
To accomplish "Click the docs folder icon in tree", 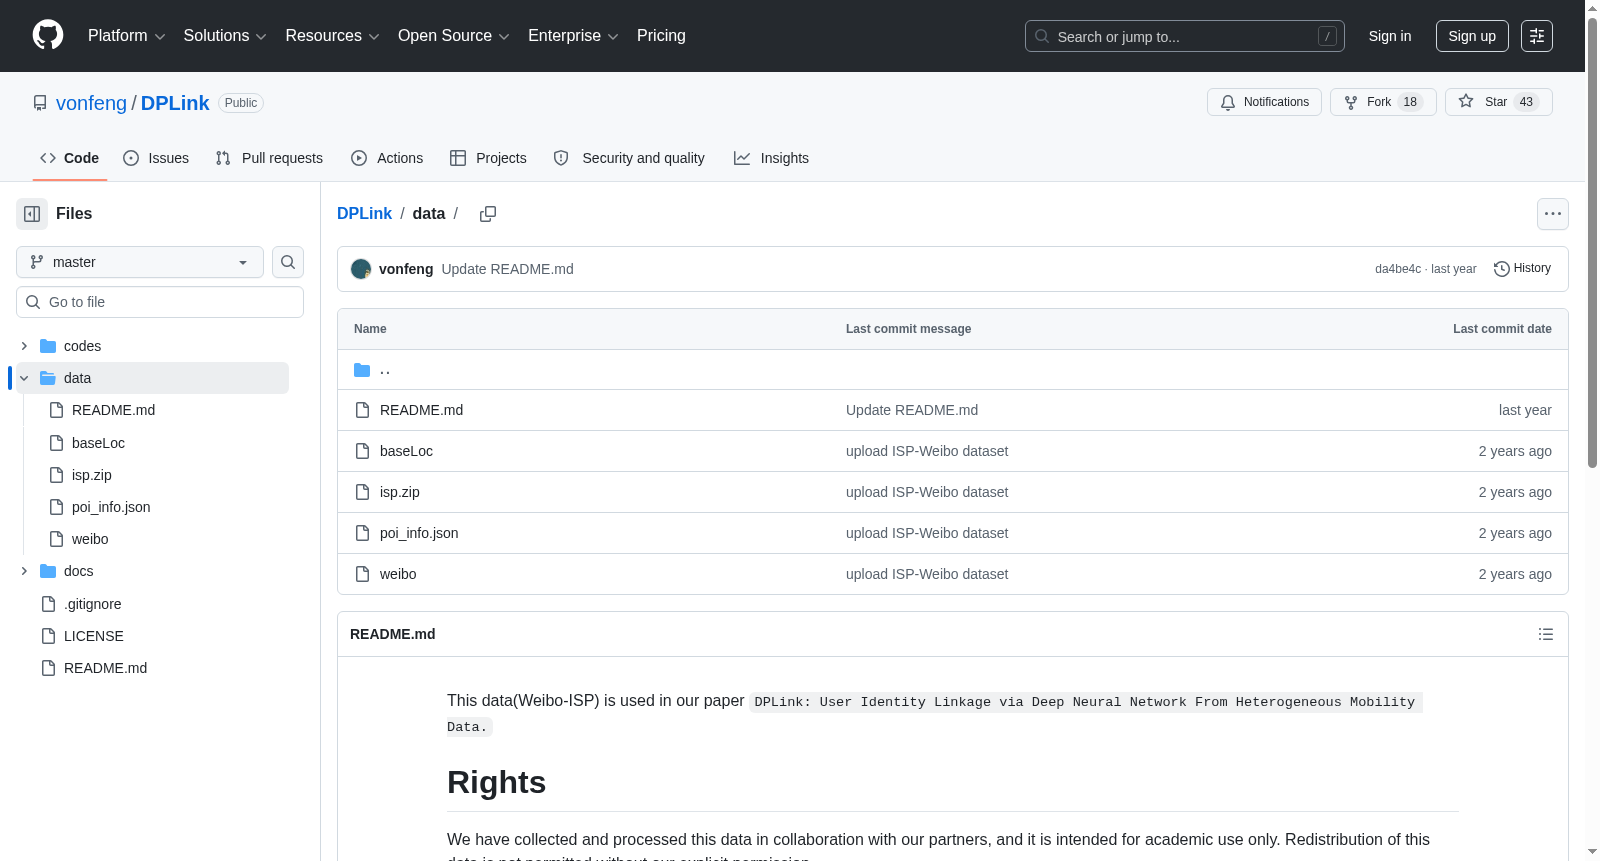I will pos(48,571).
